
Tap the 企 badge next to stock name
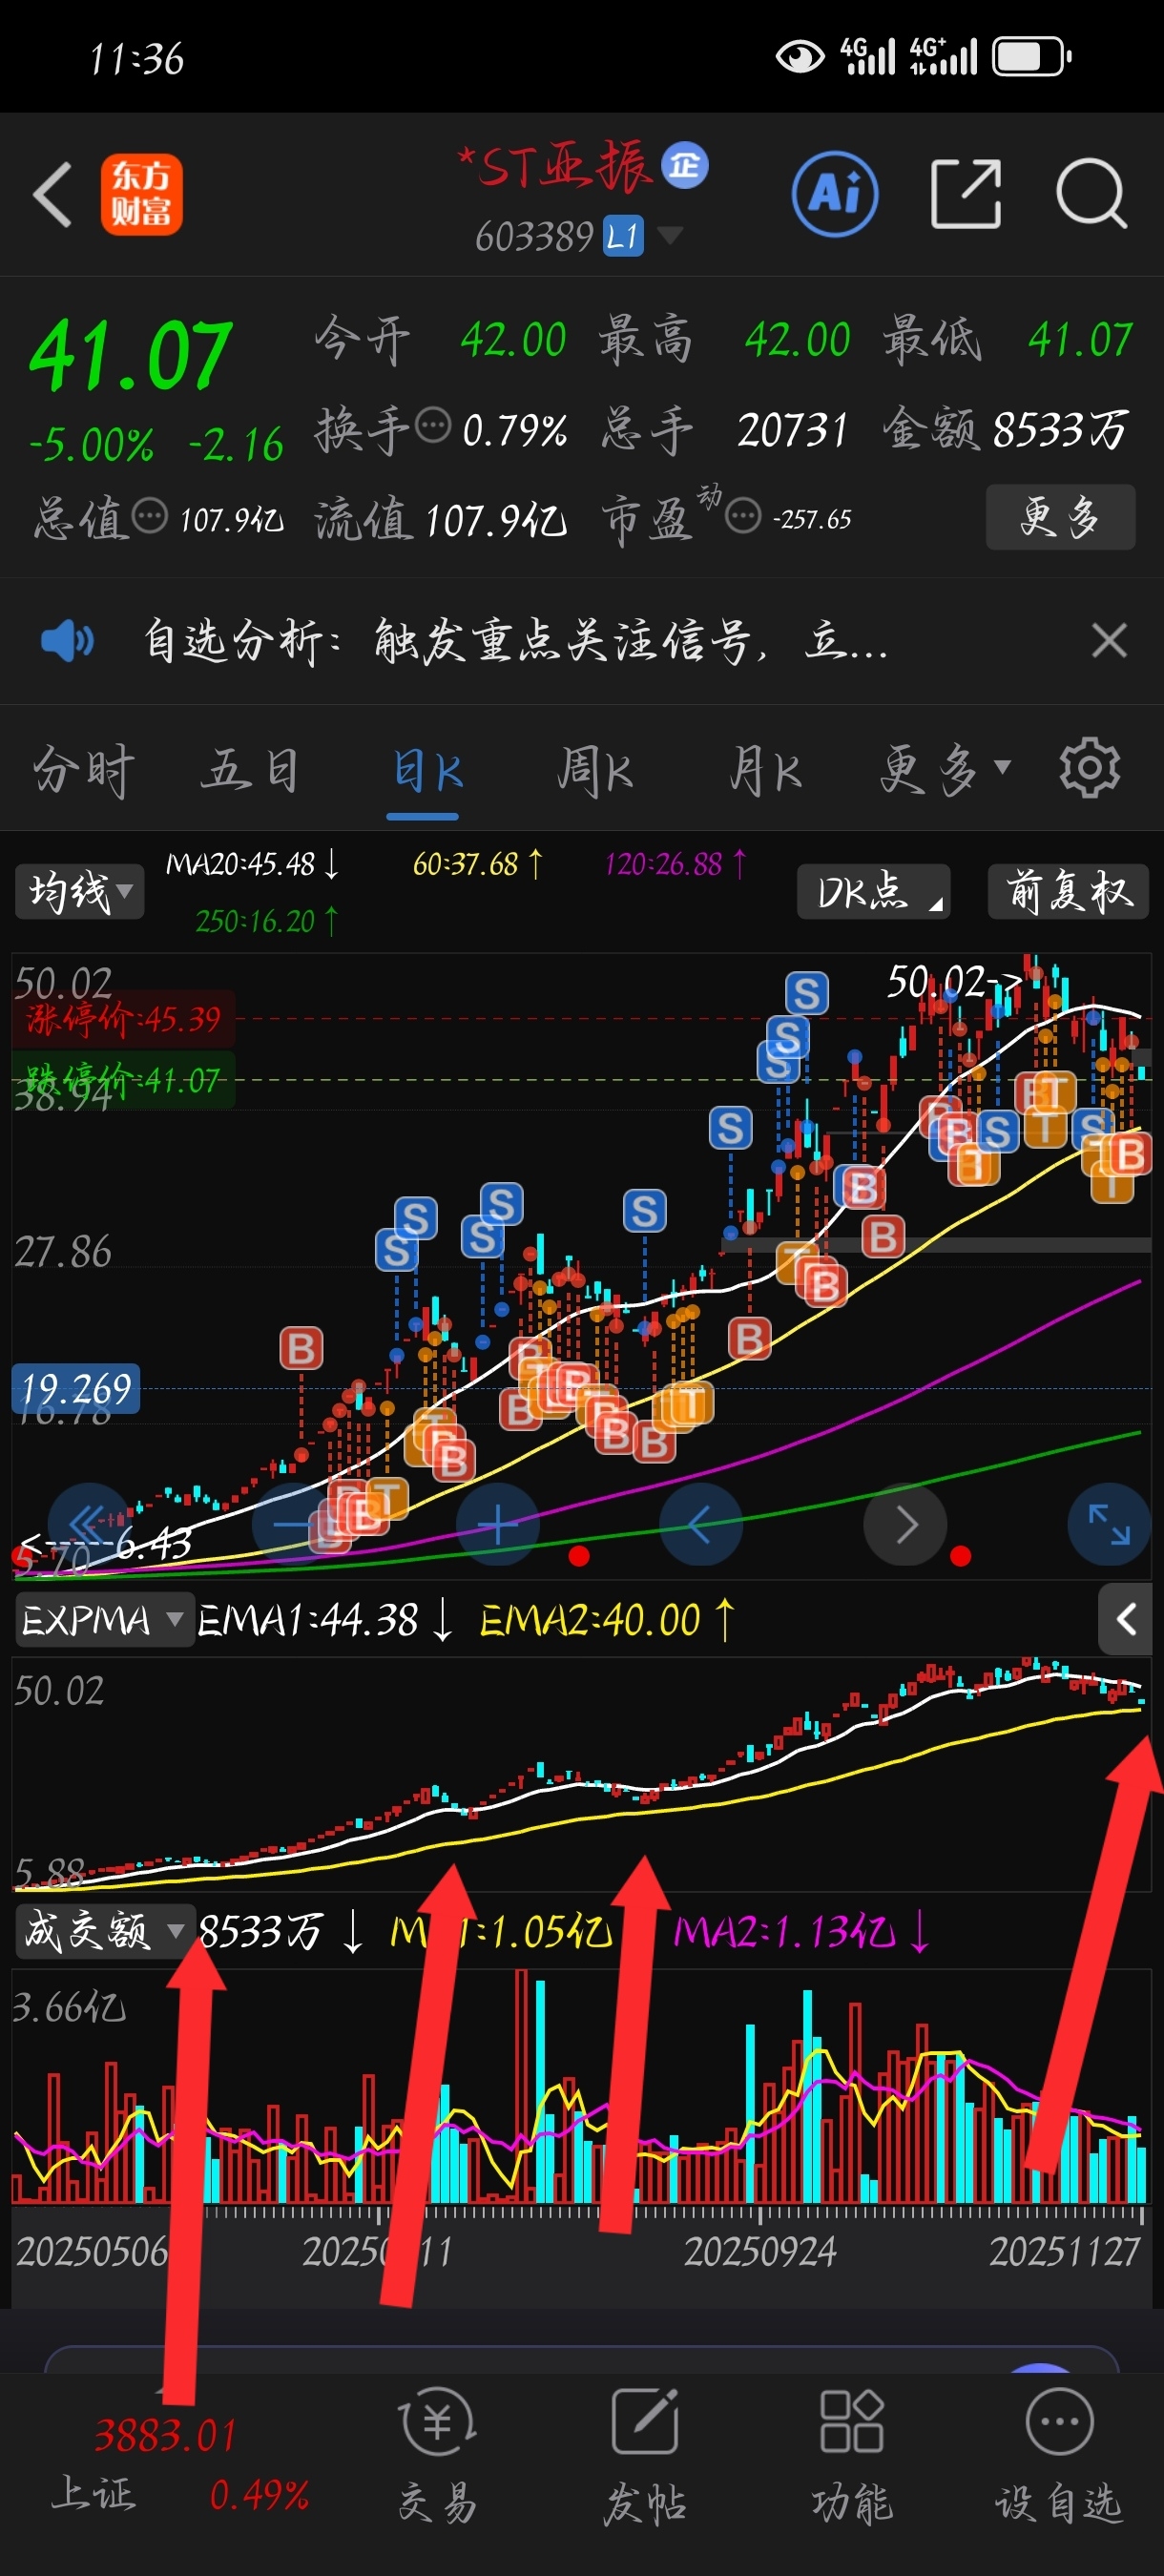click(685, 165)
